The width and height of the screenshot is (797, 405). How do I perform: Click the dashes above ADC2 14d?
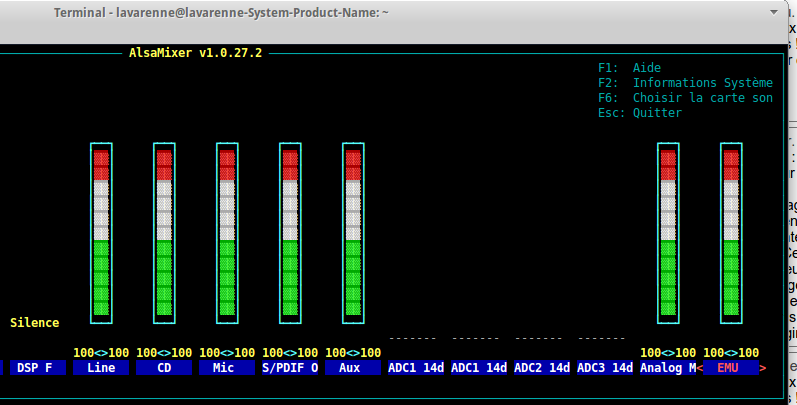539,338
